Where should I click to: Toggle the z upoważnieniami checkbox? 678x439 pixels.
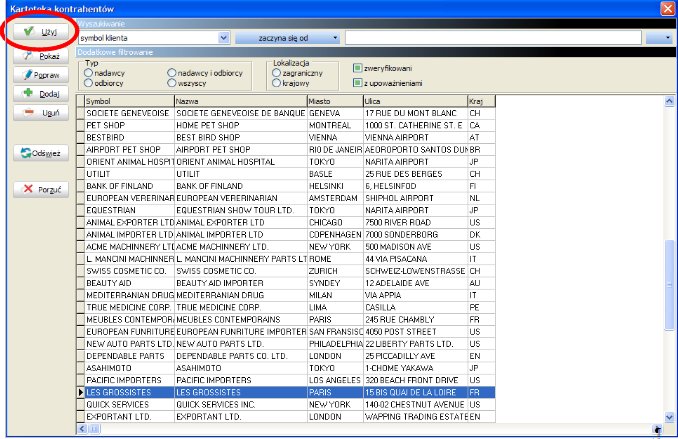point(358,83)
